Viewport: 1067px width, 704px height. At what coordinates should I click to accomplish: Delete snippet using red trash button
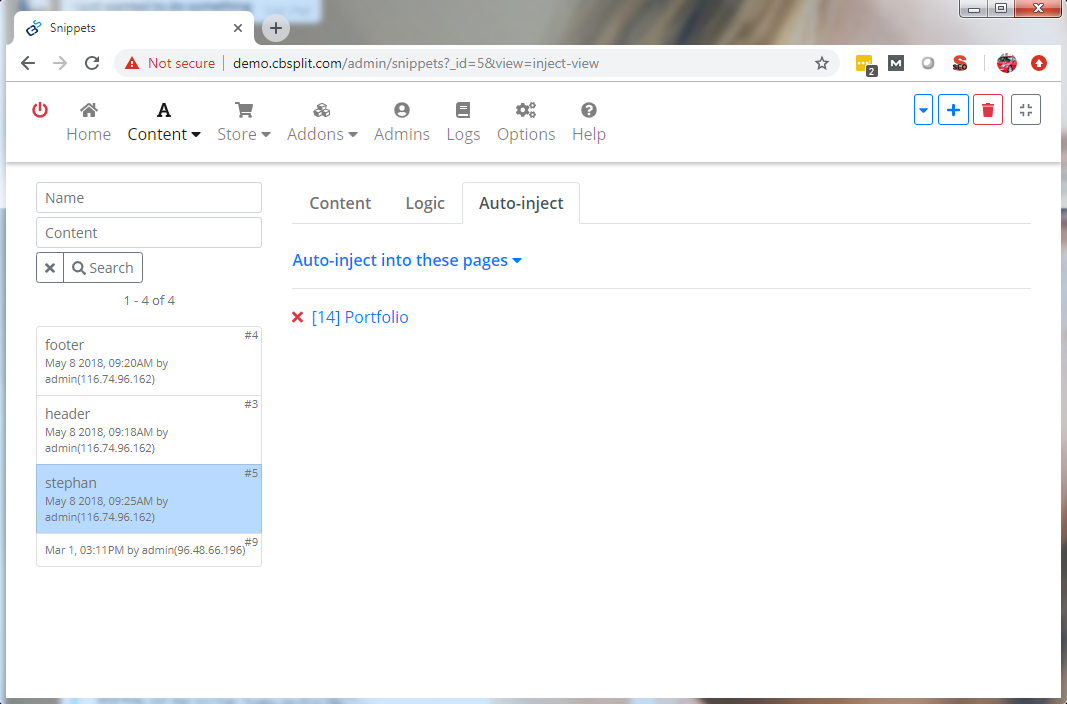pyautogui.click(x=988, y=110)
